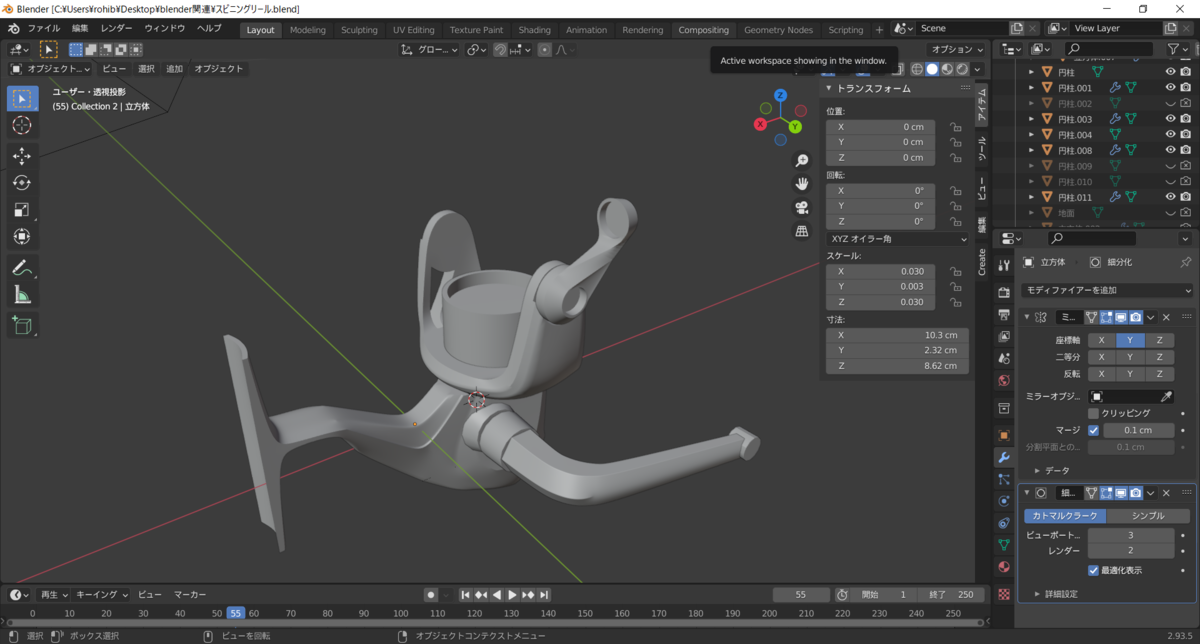
Task: Open Modifier properties wrench tab
Action: coord(1004,457)
